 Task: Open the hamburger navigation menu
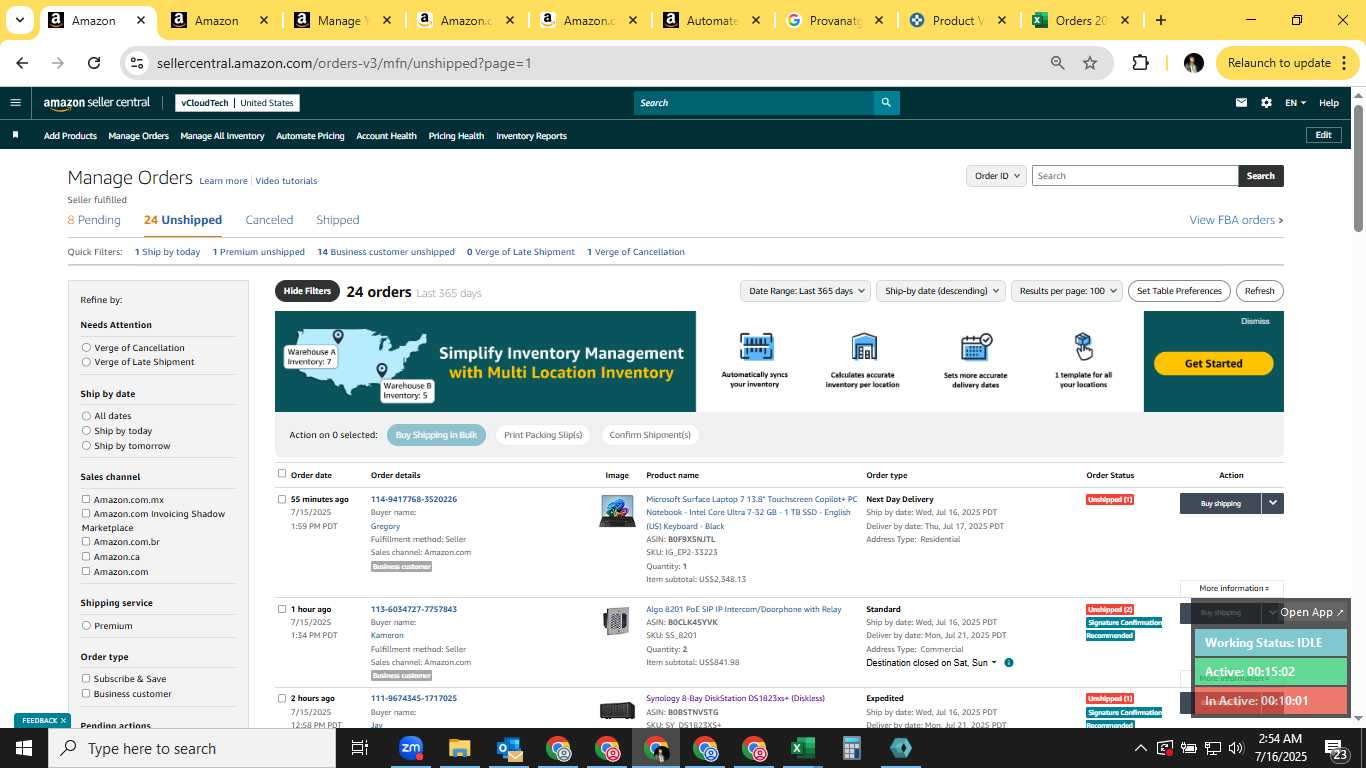15,102
